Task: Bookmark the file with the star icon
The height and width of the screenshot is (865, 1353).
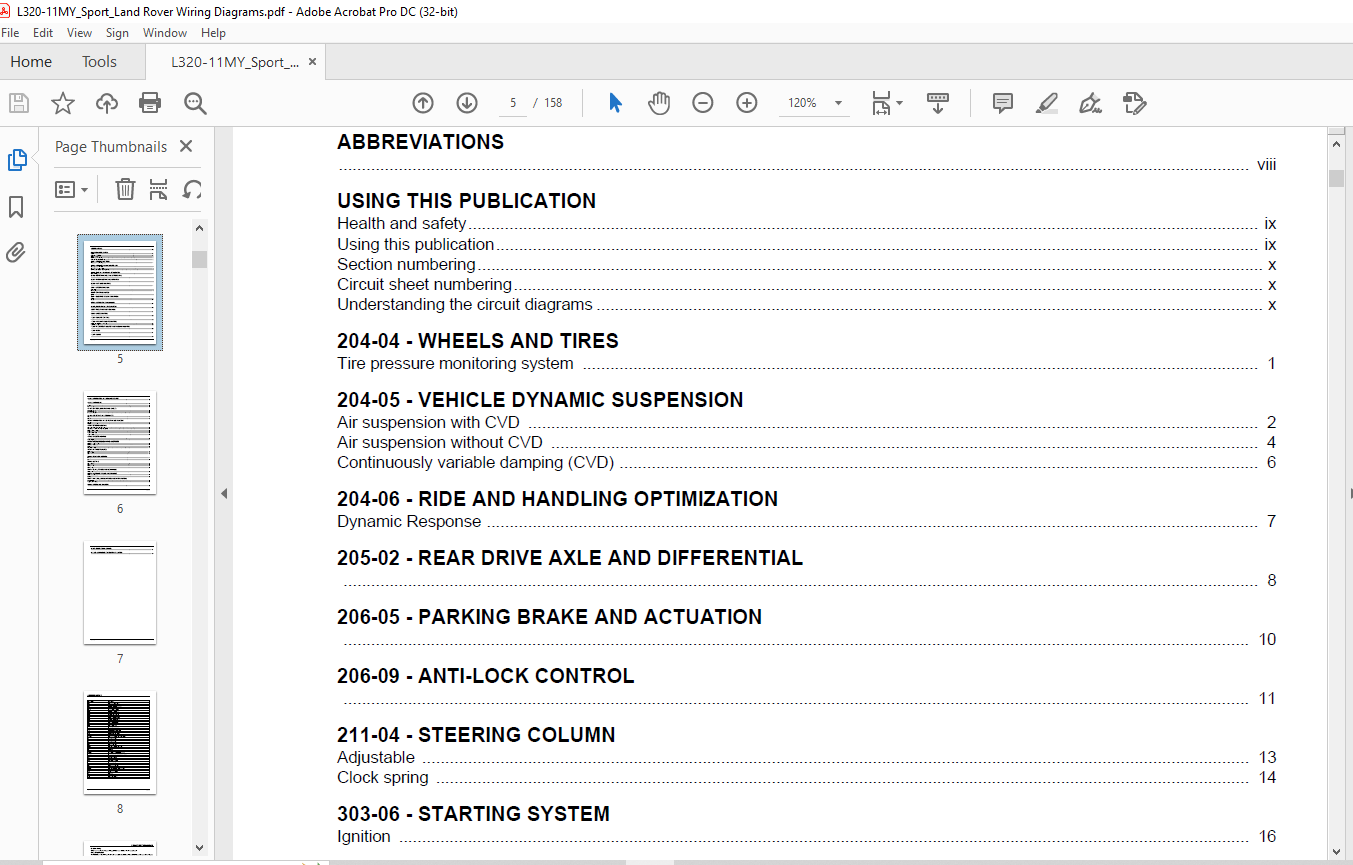Action: (63, 103)
